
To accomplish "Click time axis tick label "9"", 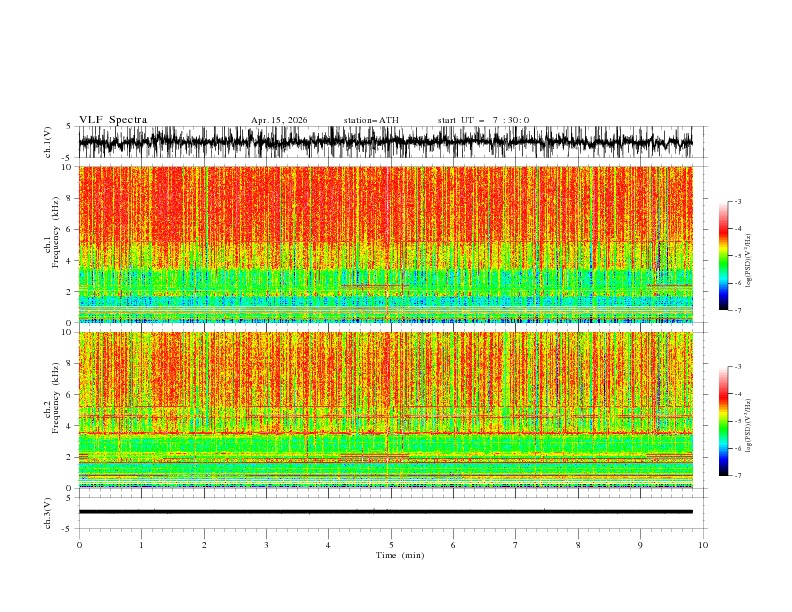I will 641,545.
